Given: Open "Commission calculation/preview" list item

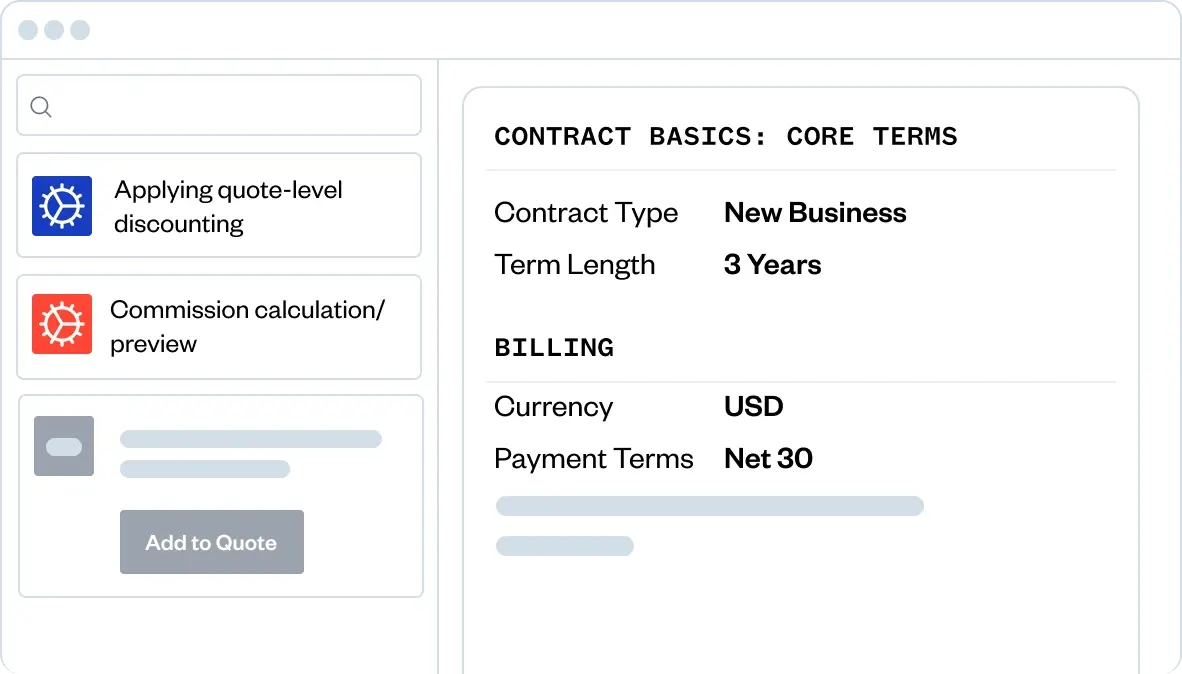Looking at the screenshot, I should click(247, 326).
